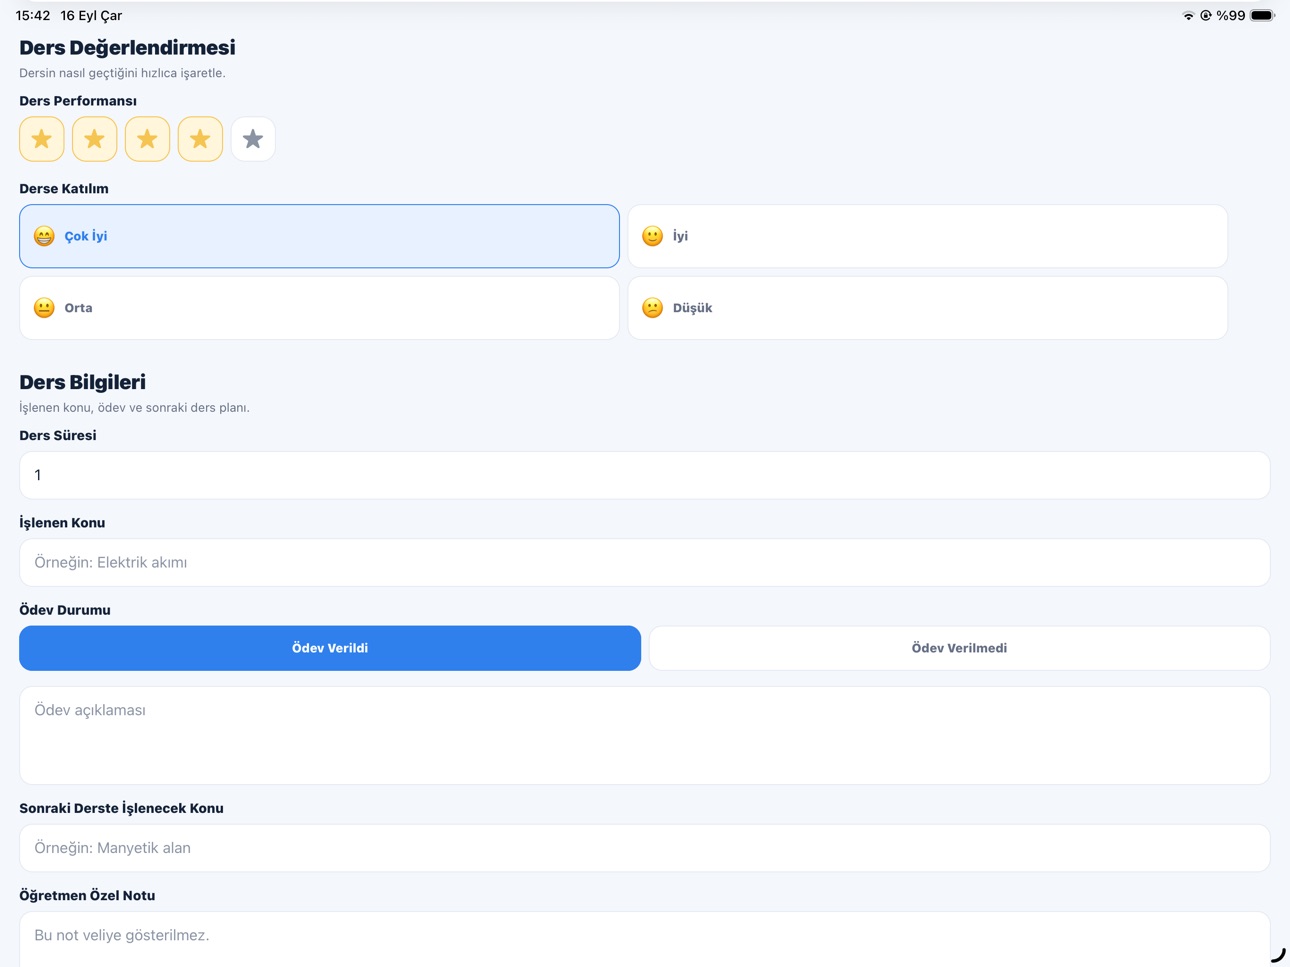Set lesson performance to four stars
The width and height of the screenshot is (1290, 967).
[200, 139]
